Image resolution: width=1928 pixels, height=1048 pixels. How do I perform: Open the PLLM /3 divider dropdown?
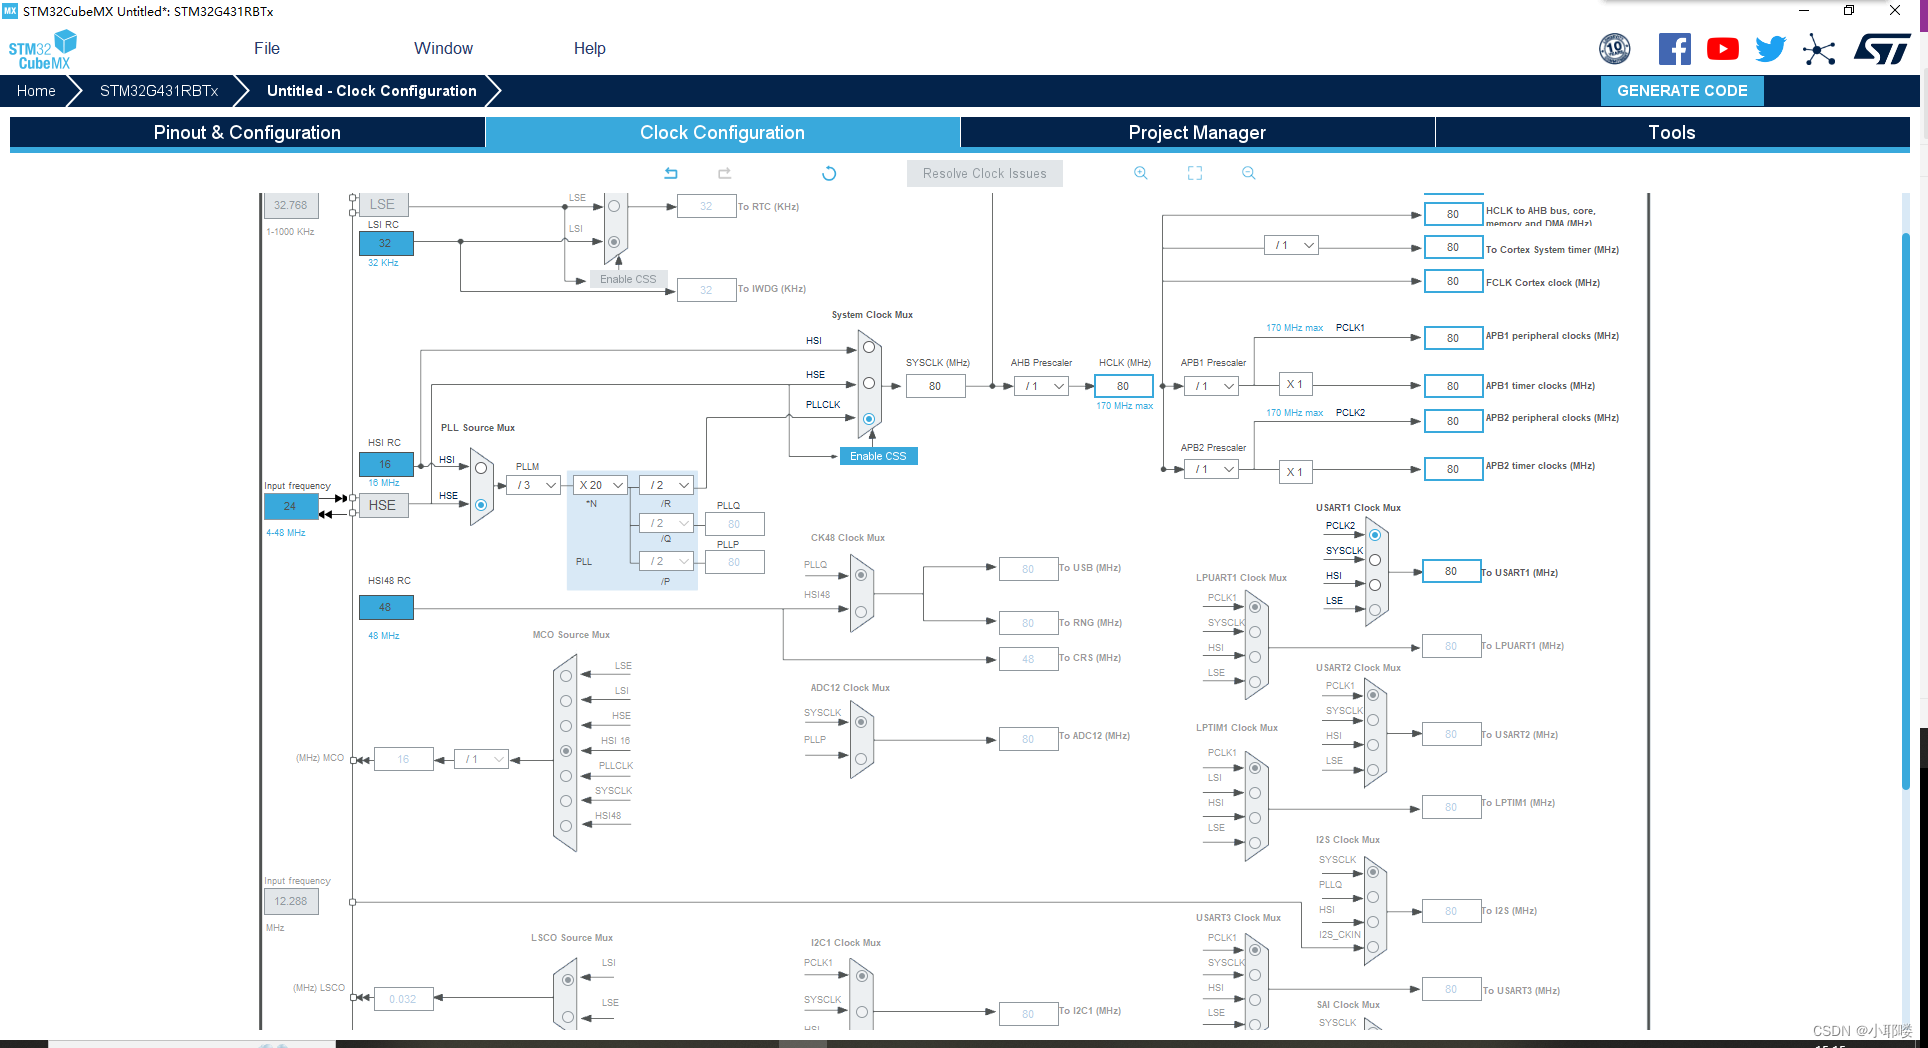coord(533,485)
